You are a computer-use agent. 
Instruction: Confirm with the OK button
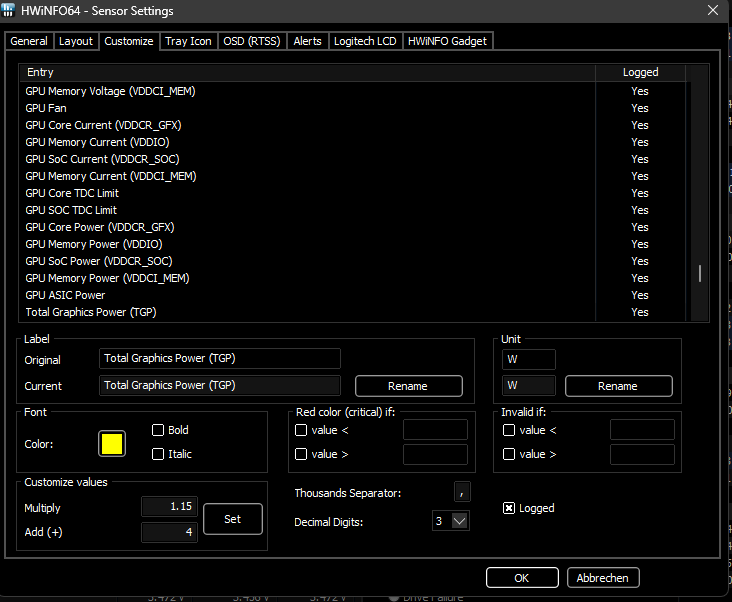[522, 578]
